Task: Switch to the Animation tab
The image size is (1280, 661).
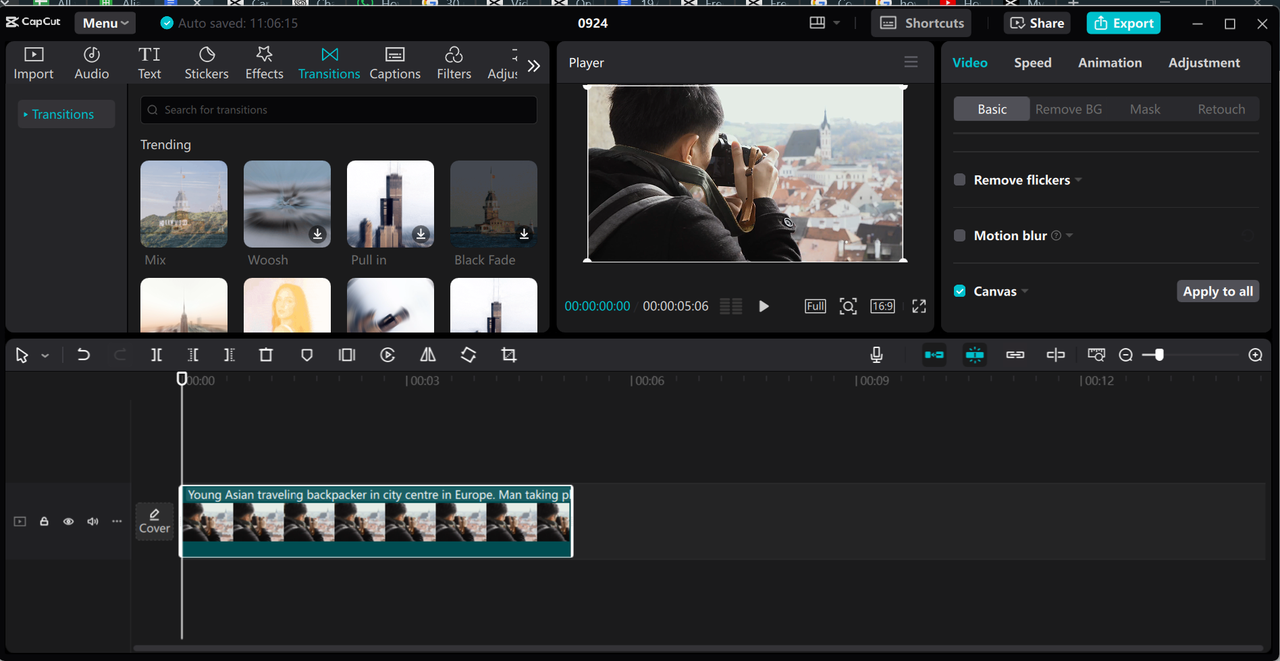Action: [1110, 62]
